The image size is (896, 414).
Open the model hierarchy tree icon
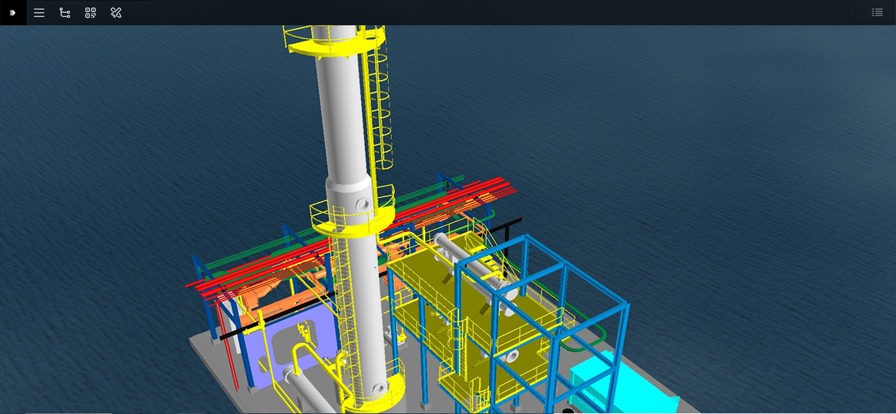[65, 13]
